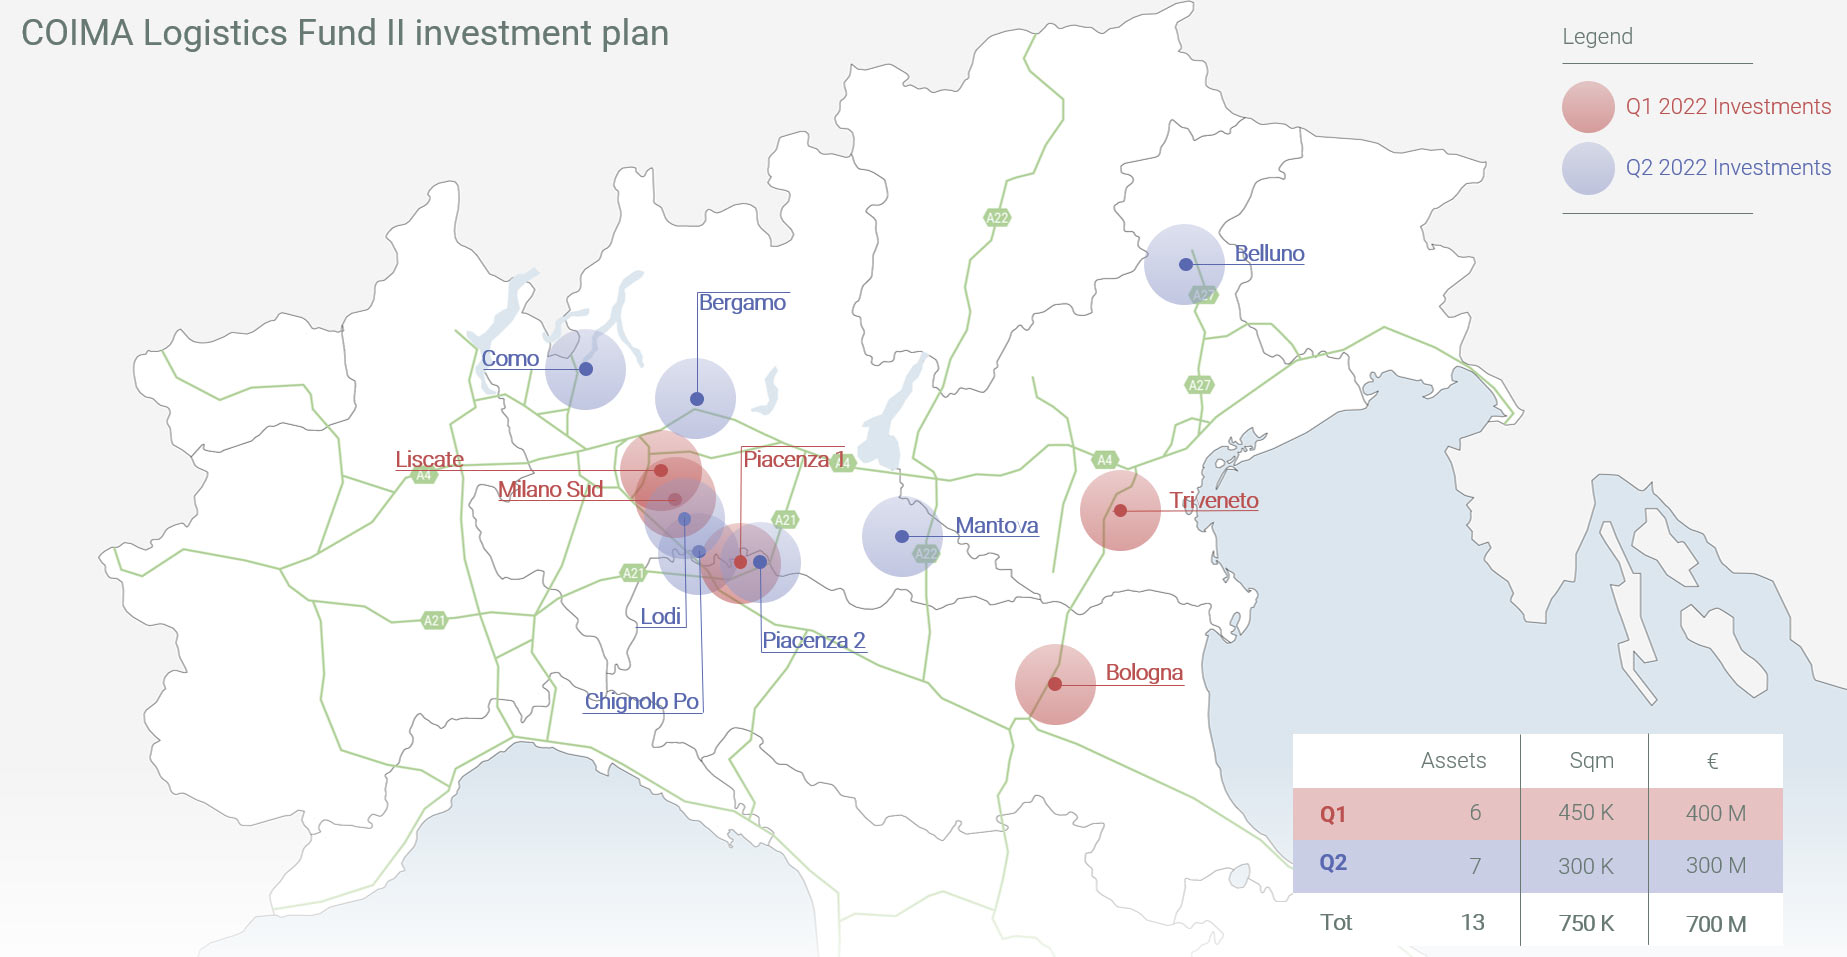Click the blue Mantova marker circle

(x=902, y=537)
